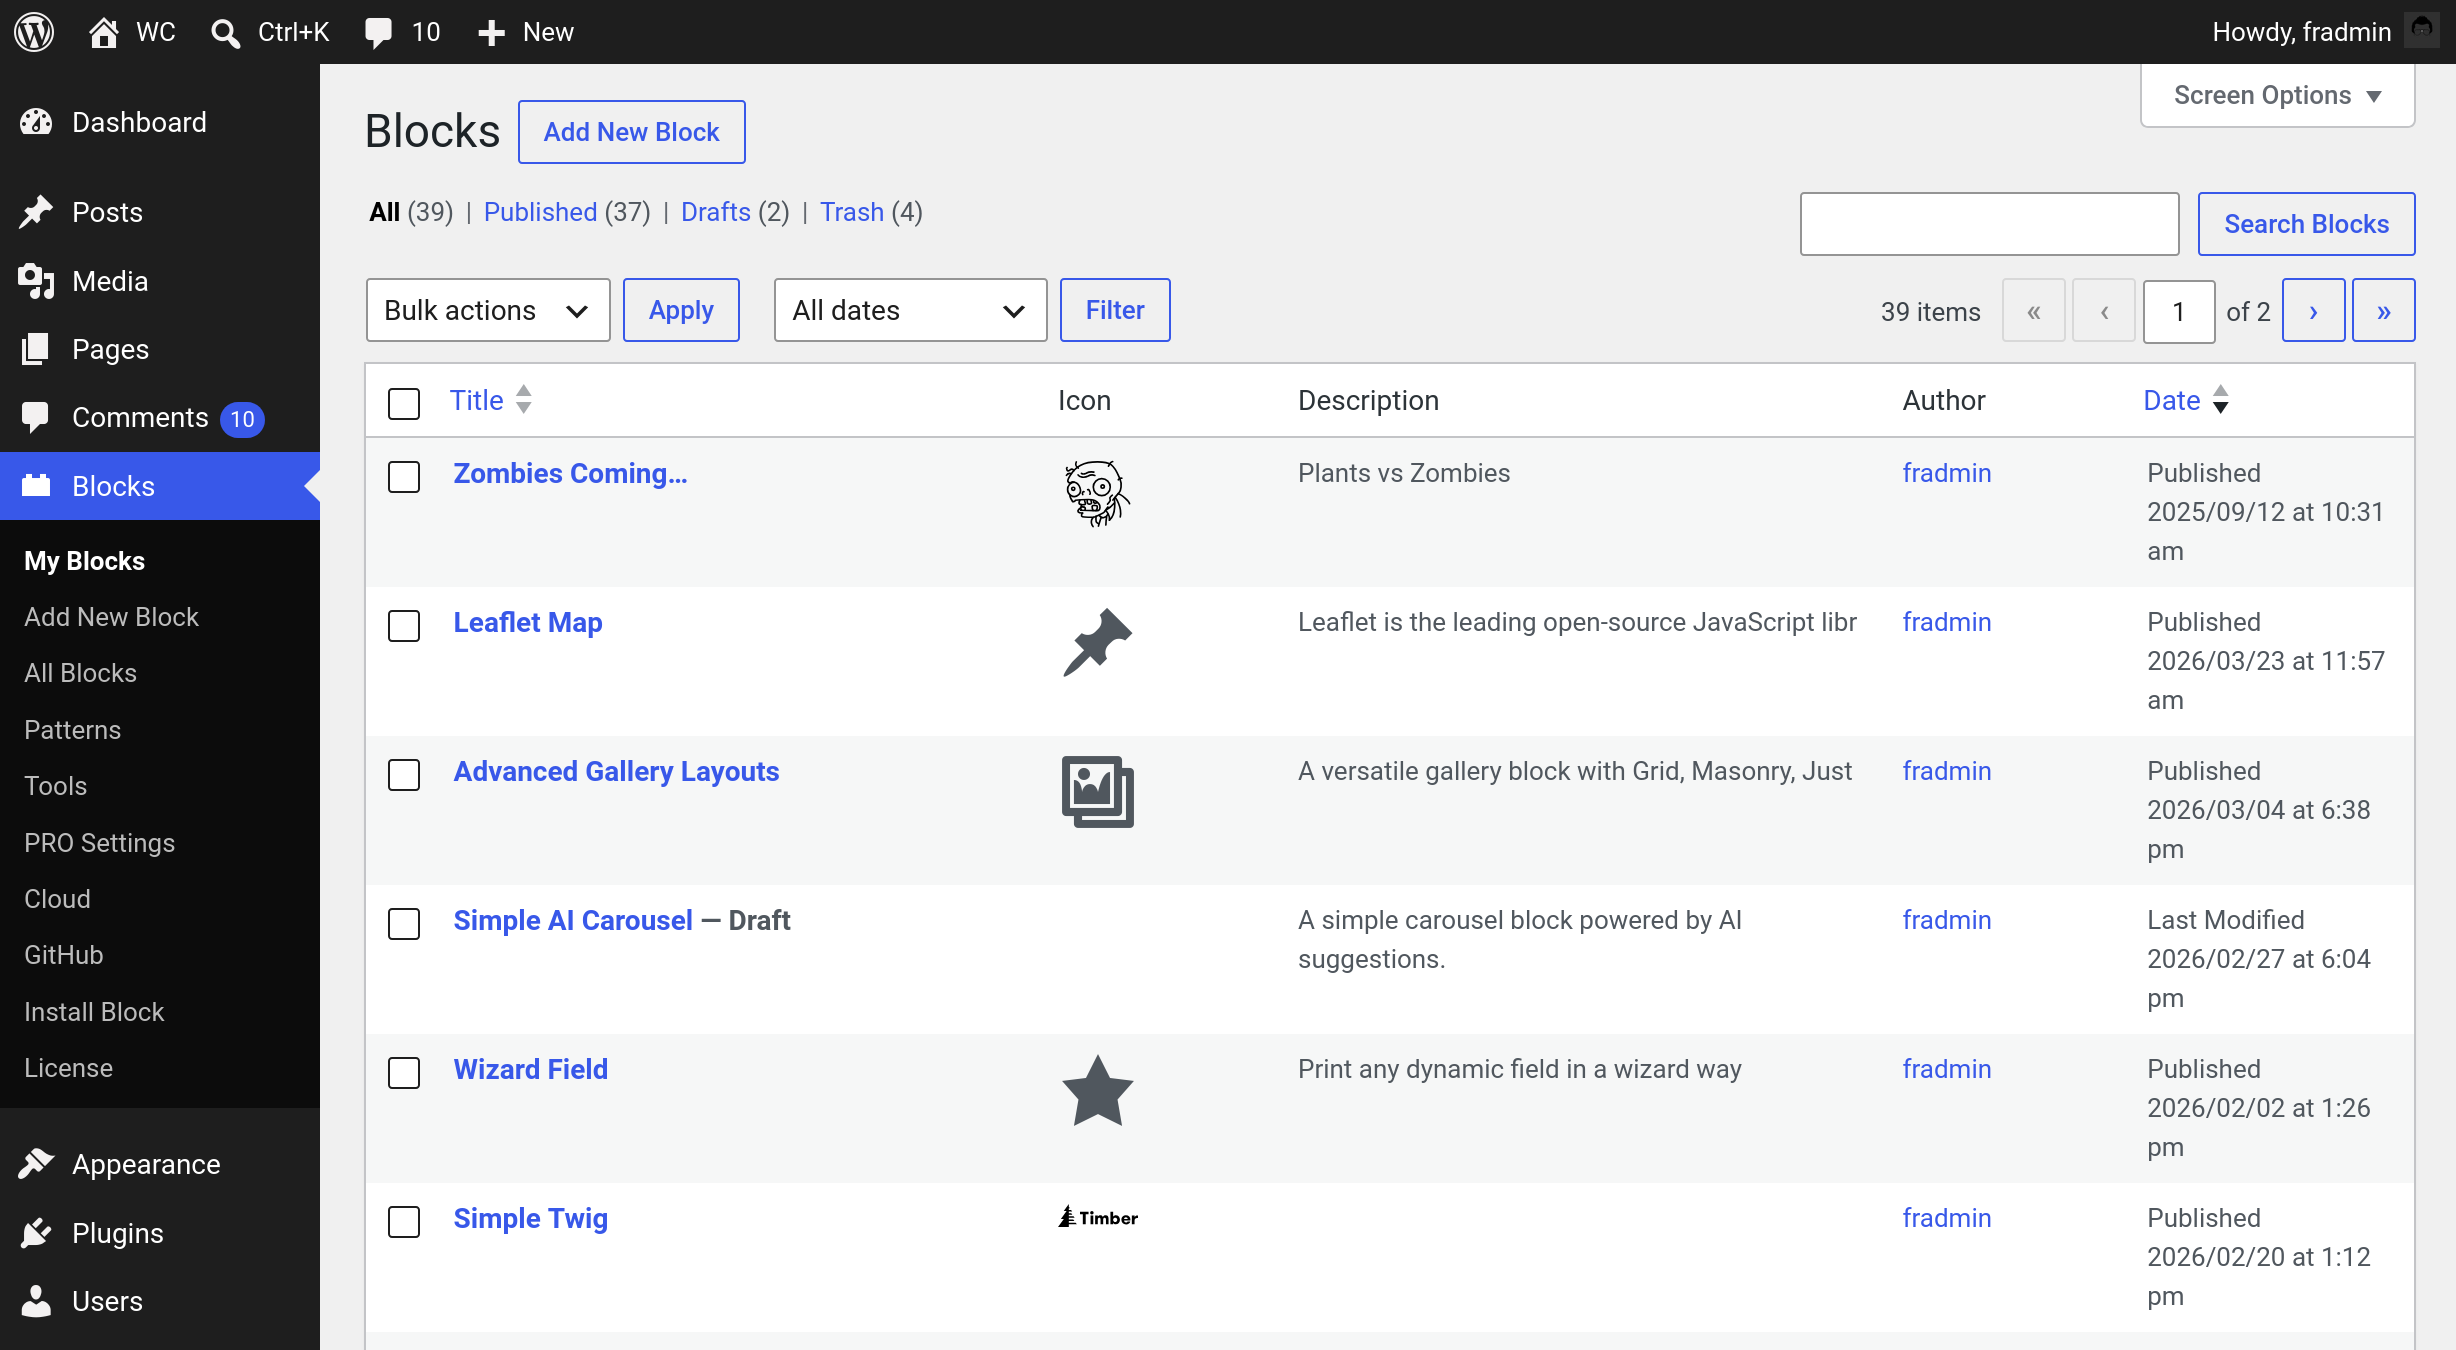Open the Simple AI Carousel block title
This screenshot has width=2456, height=1350.
pyautogui.click(x=573, y=920)
